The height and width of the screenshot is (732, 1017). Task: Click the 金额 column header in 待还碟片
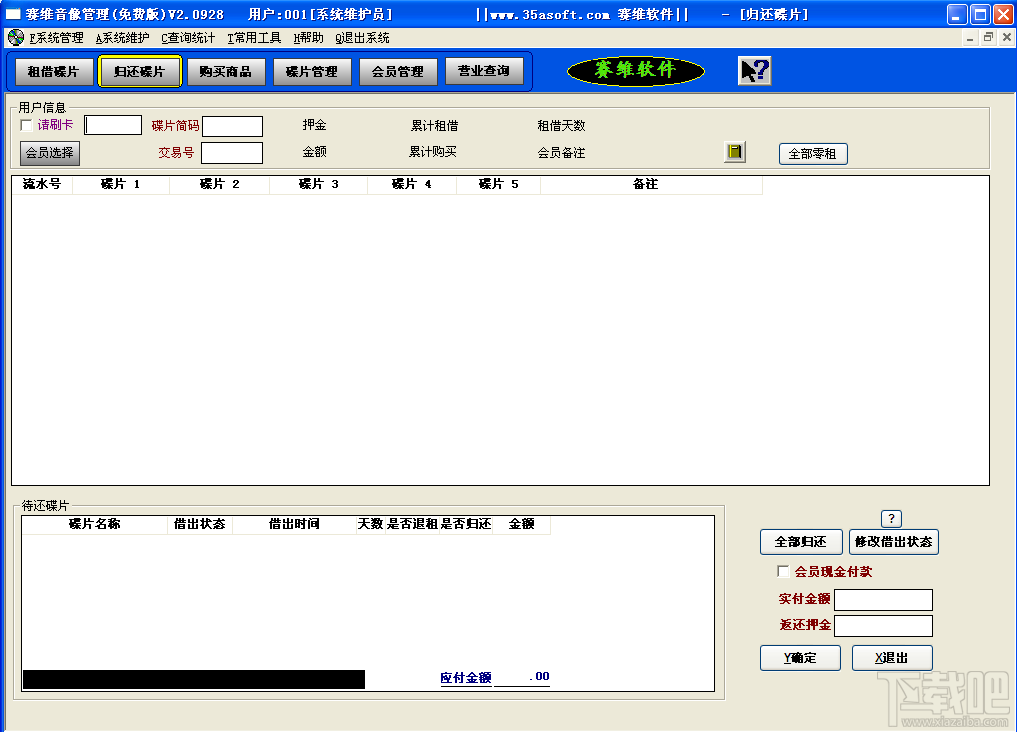(521, 524)
